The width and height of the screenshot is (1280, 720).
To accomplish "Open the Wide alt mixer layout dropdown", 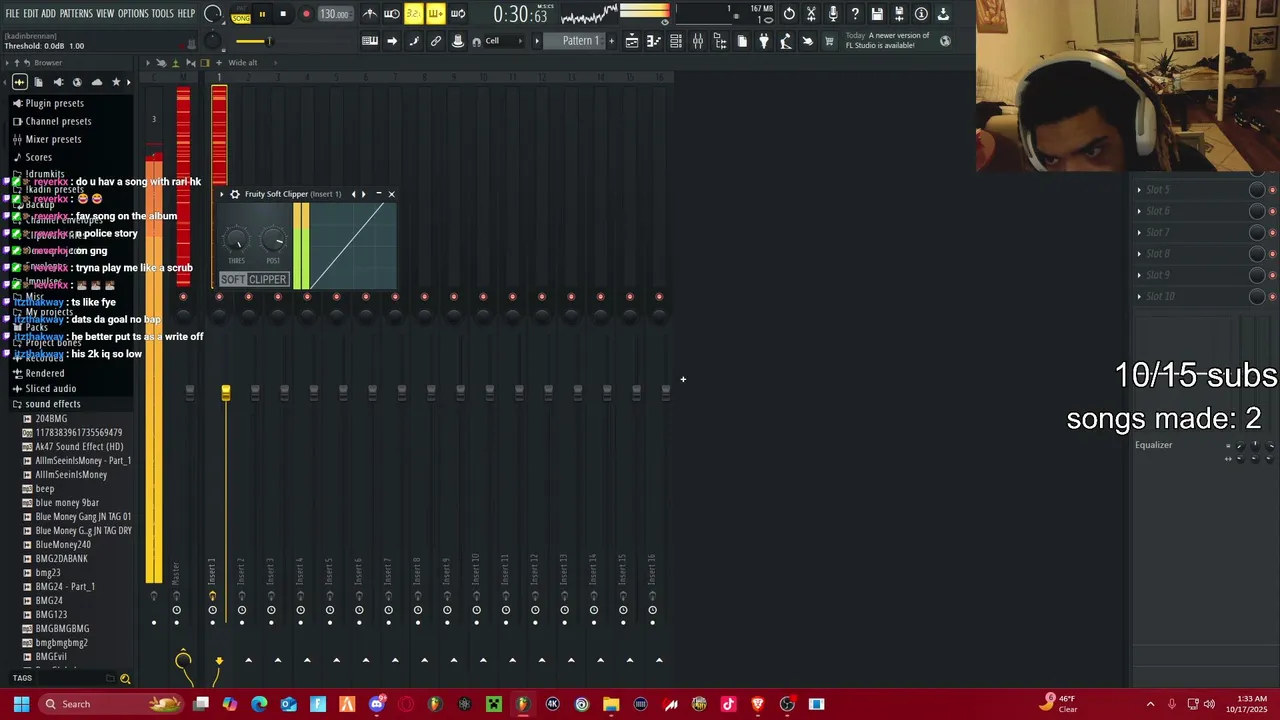I will click(242, 63).
